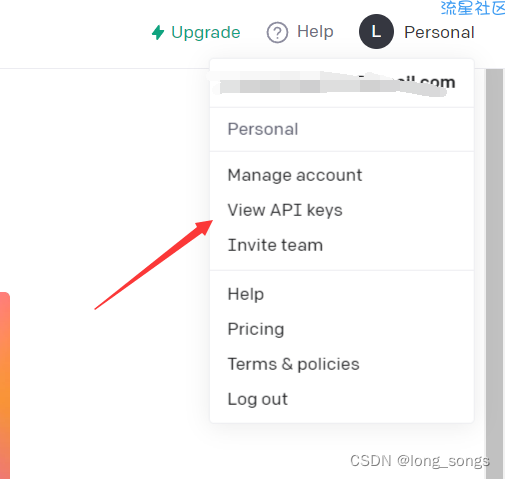Click the orange gradient panel at left edge
This screenshot has width=505, height=479.
(5, 385)
